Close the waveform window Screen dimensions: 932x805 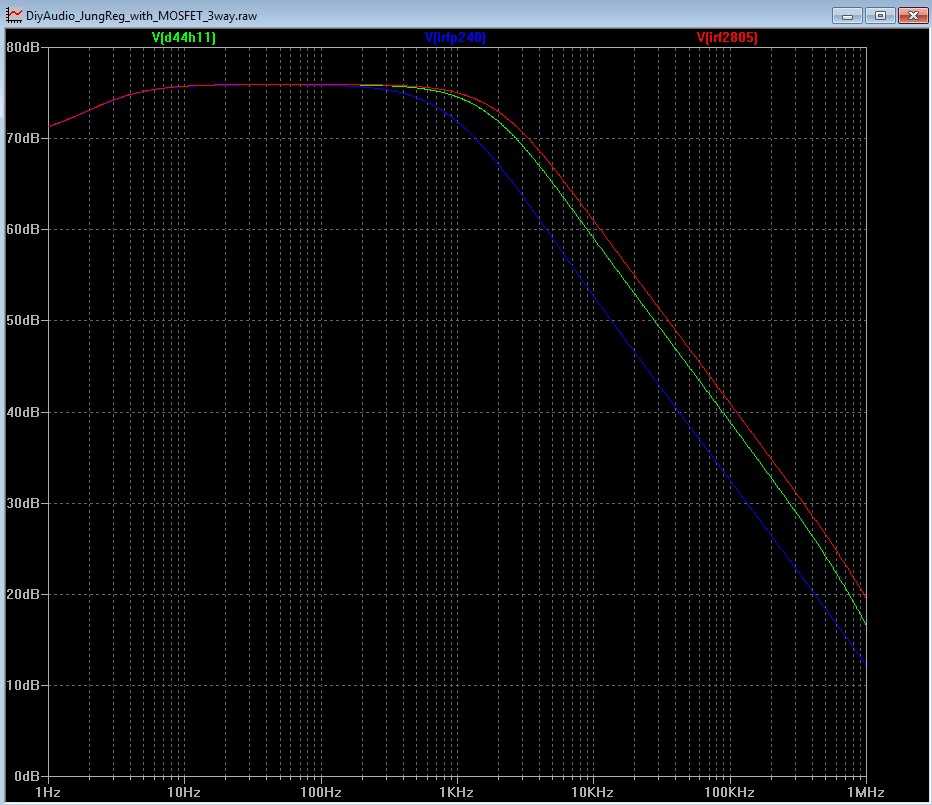pyautogui.click(x=913, y=15)
